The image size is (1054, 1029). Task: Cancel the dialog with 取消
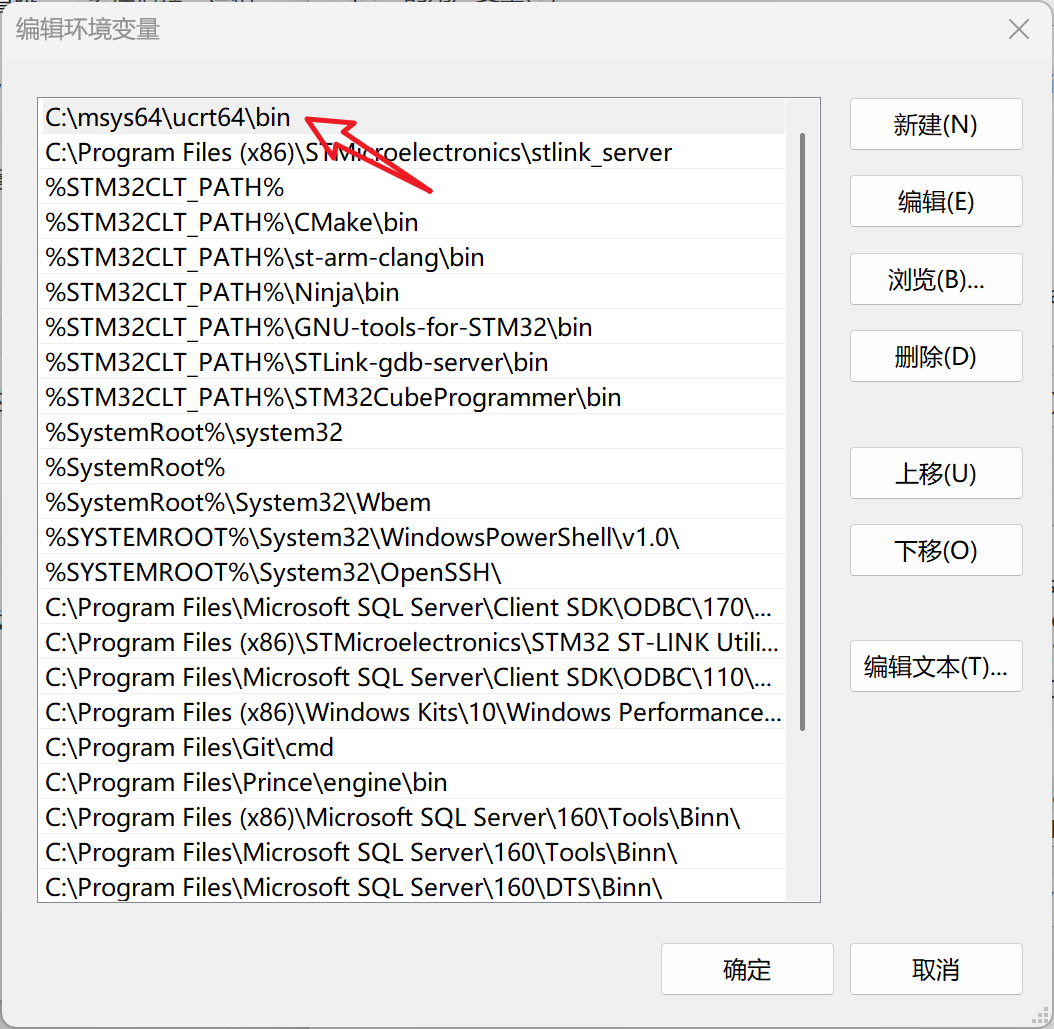point(936,969)
